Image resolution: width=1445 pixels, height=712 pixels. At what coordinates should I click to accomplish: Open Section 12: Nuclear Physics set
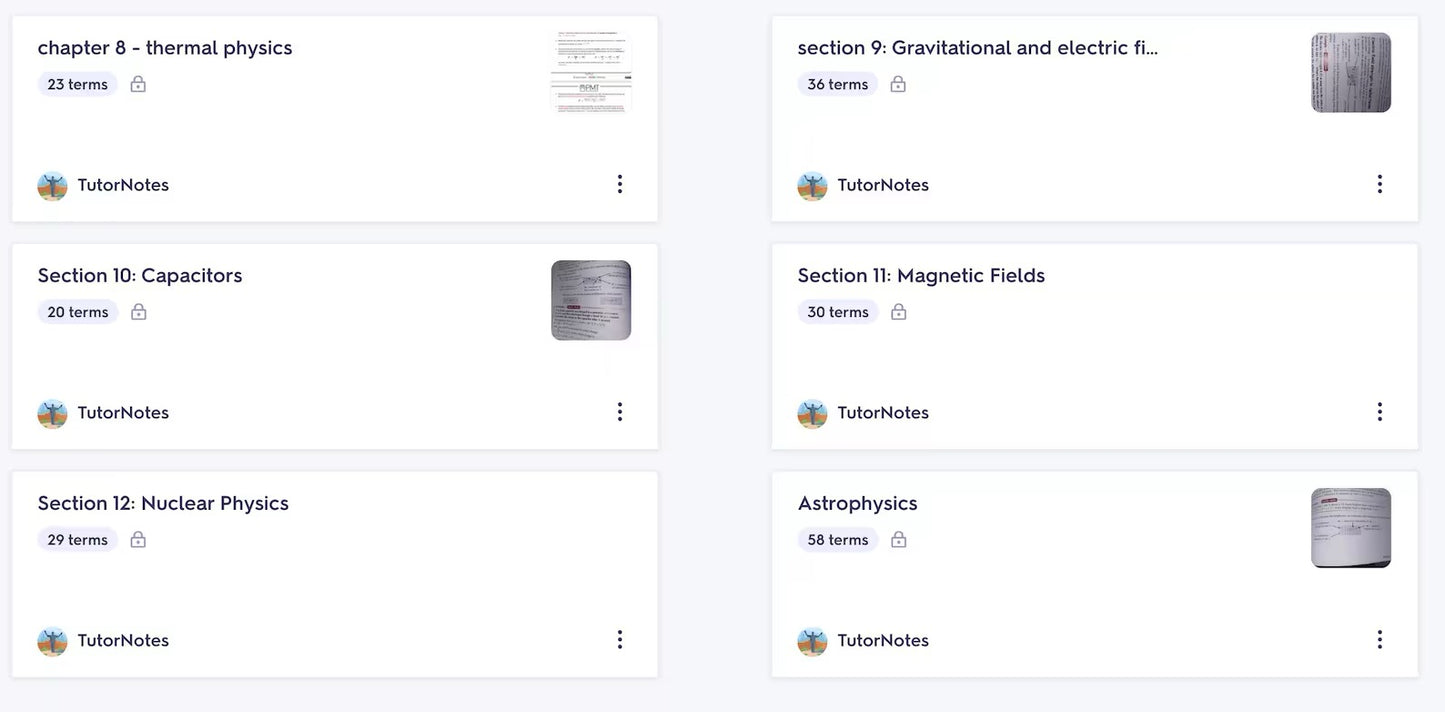click(163, 504)
